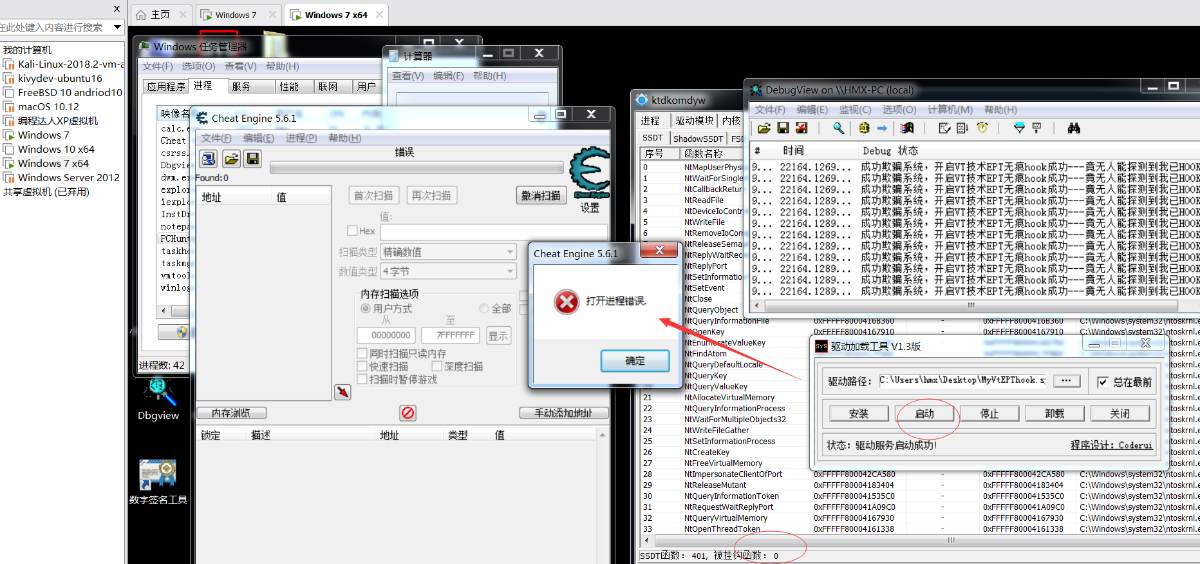Open DebugView 文件(F) menu

click(x=769, y=109)
